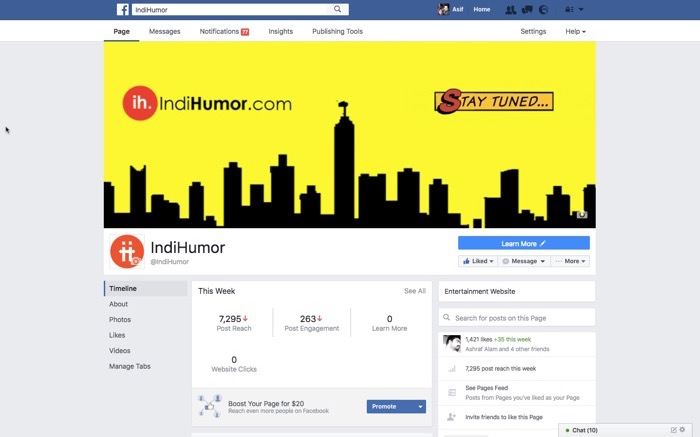Image resolution: width=700 pixels, height=437 pixels.
Task: Click Asif's profile picture in top bar
Action: pos(443,9)
